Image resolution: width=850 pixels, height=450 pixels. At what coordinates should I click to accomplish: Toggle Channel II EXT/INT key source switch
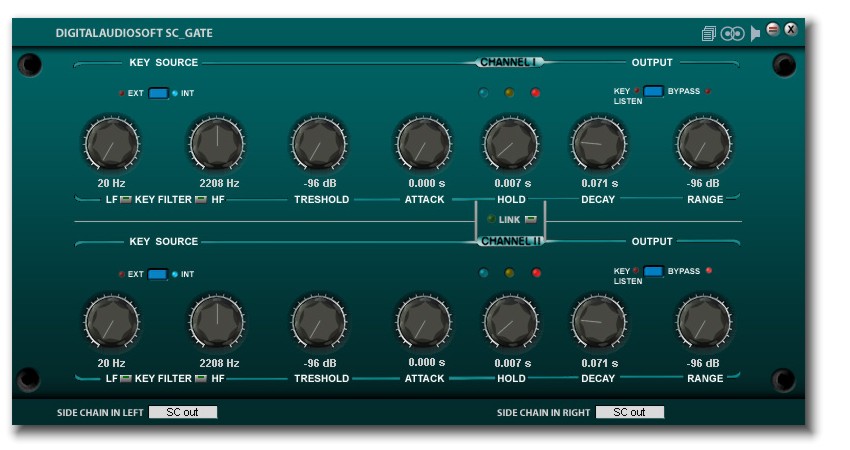click(158, 274)
